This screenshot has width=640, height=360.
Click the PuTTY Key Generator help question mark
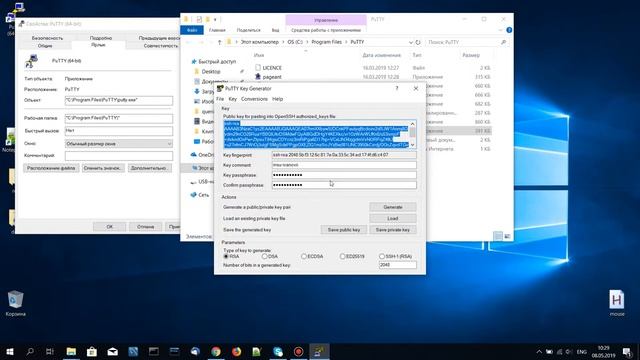click(397, 88)
